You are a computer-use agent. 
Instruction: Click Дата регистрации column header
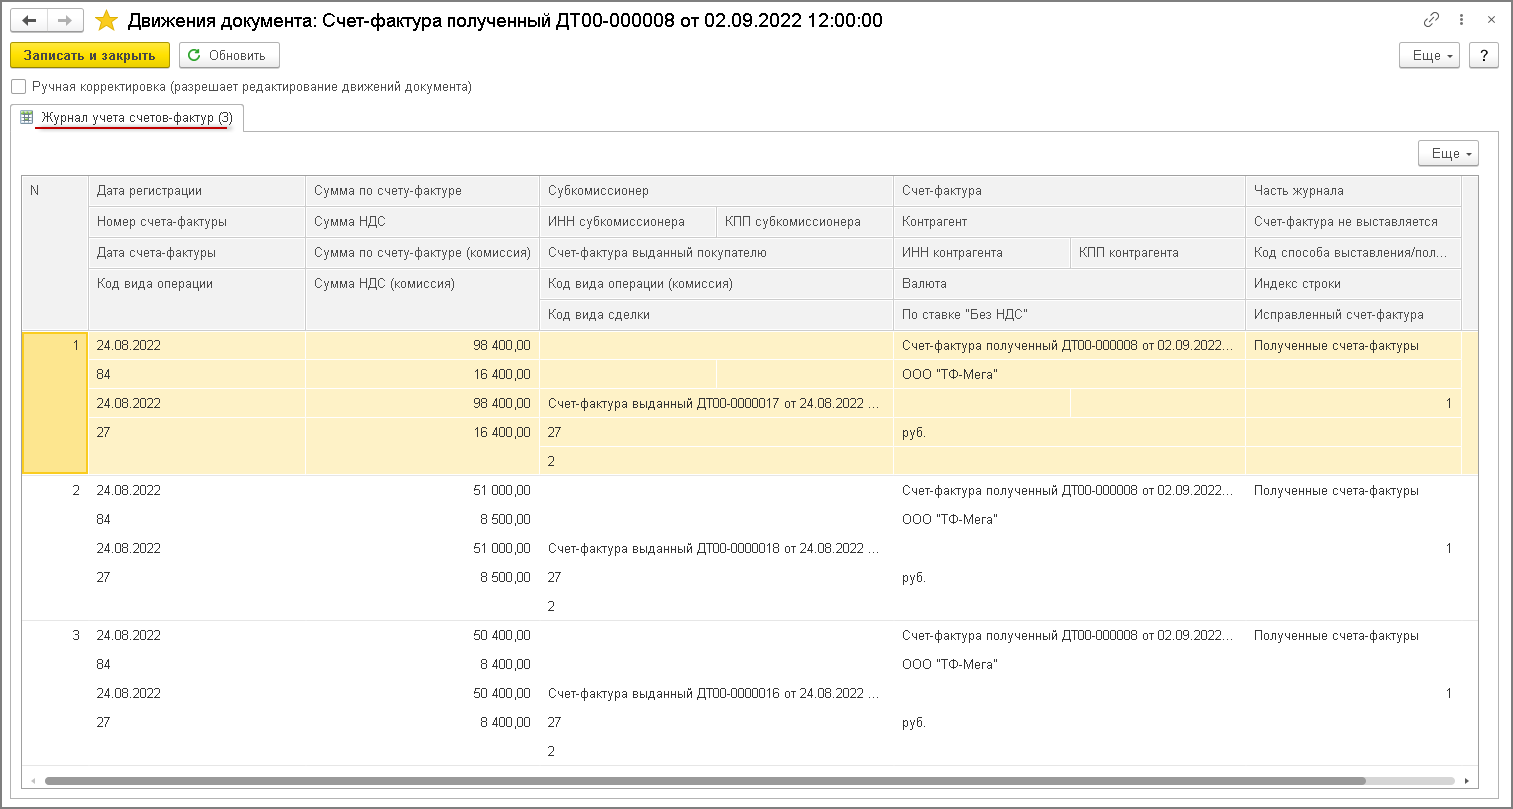(x=197, y=191)
